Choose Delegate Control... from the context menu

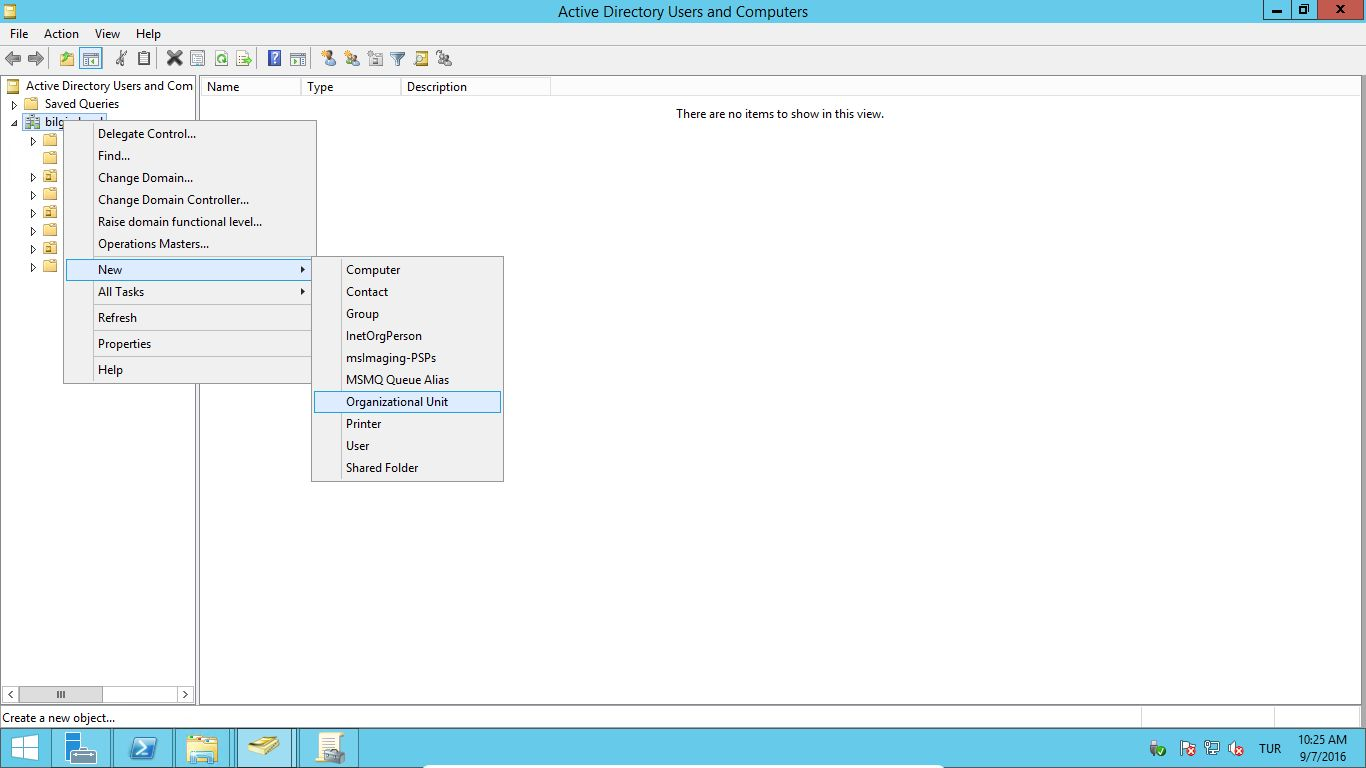click(189, 134)
